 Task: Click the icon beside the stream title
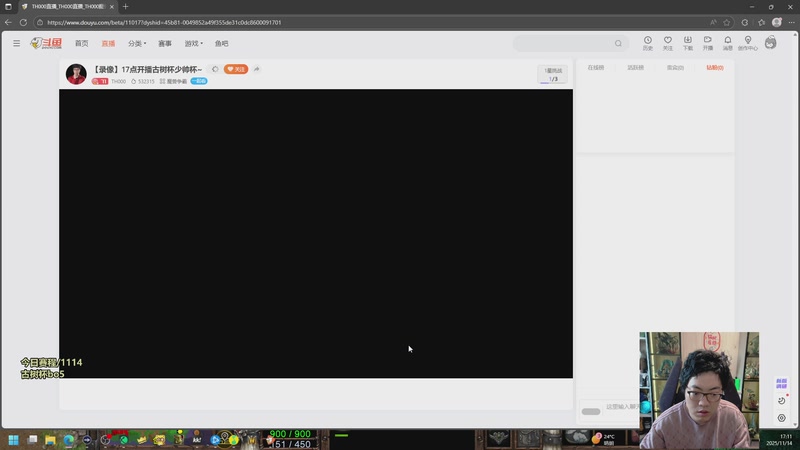pyautogui.click(x=215, y=69)
